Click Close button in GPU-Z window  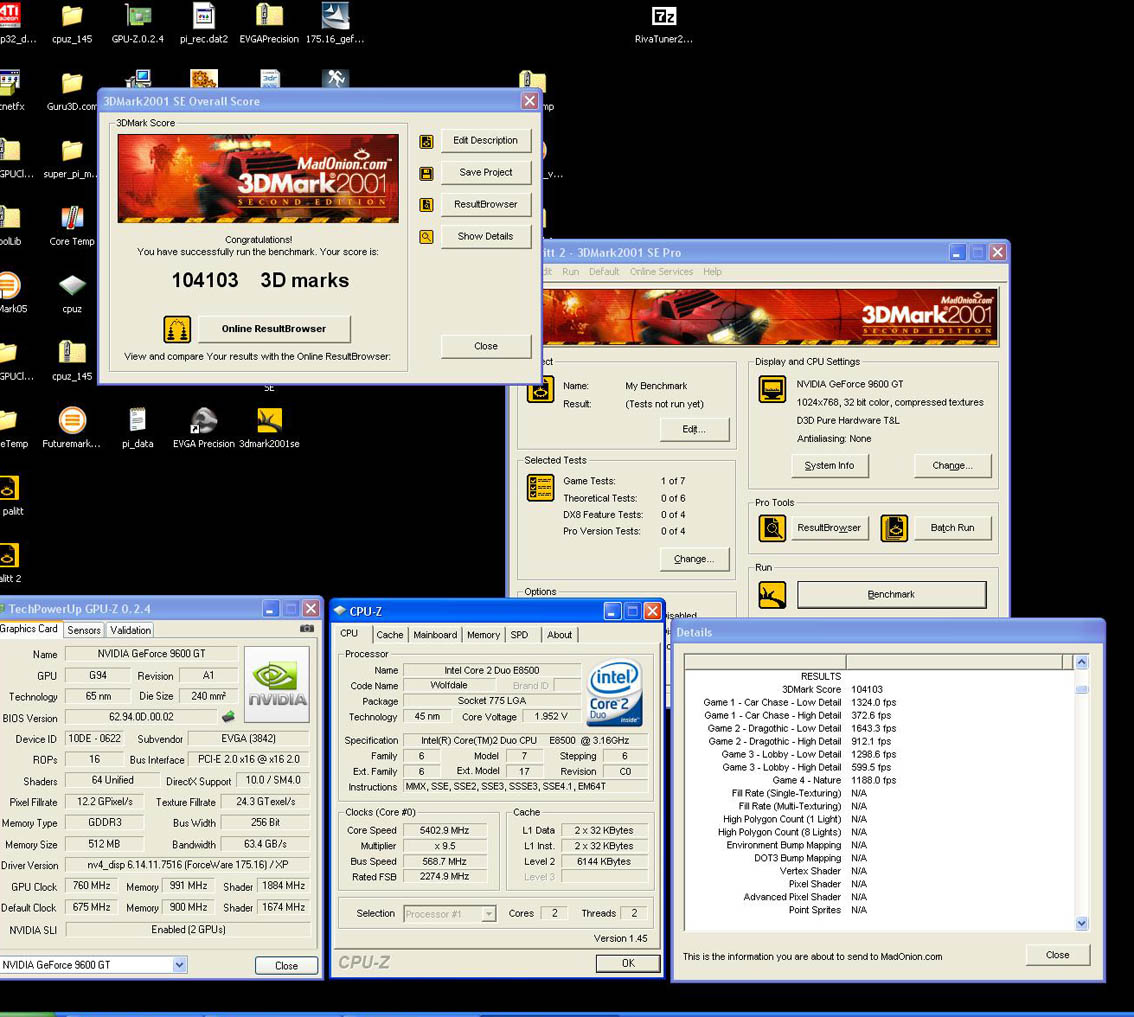[x=286, y=965]
